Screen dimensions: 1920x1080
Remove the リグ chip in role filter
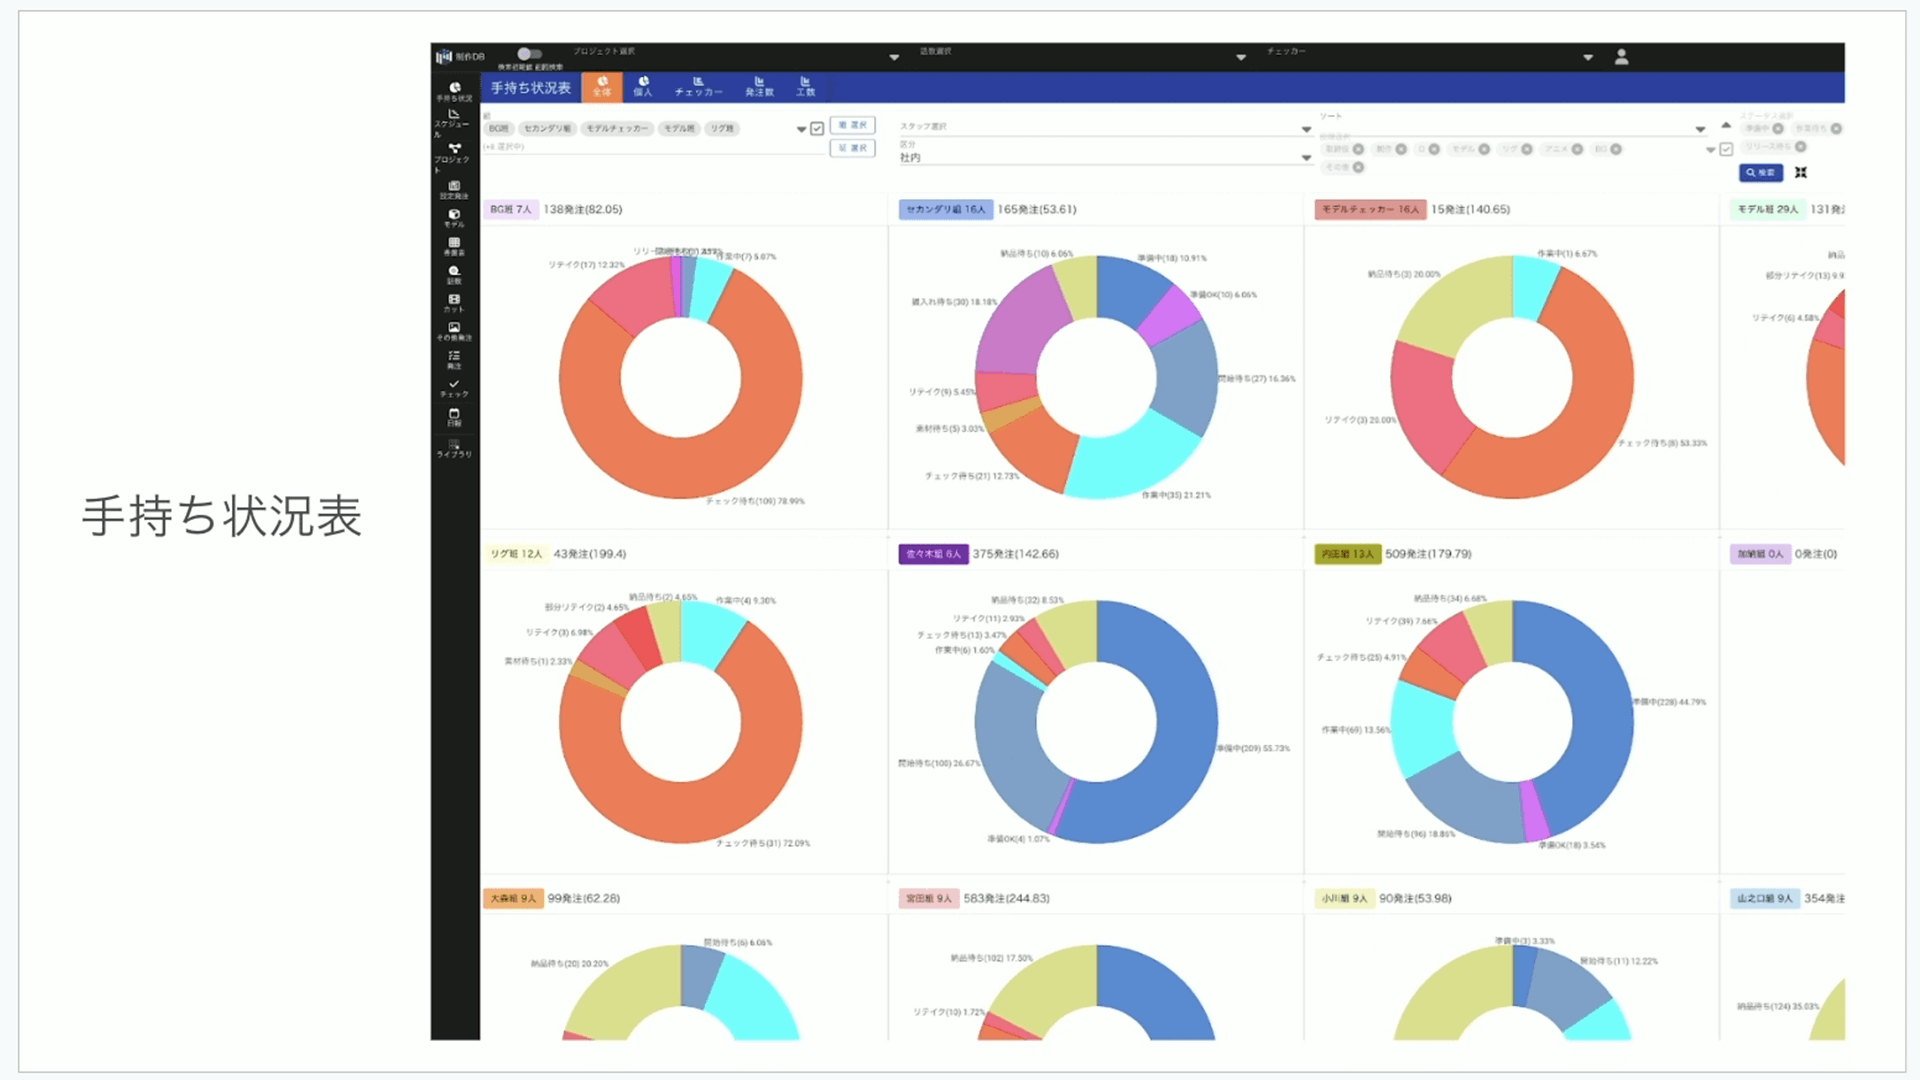(1527, 149)
